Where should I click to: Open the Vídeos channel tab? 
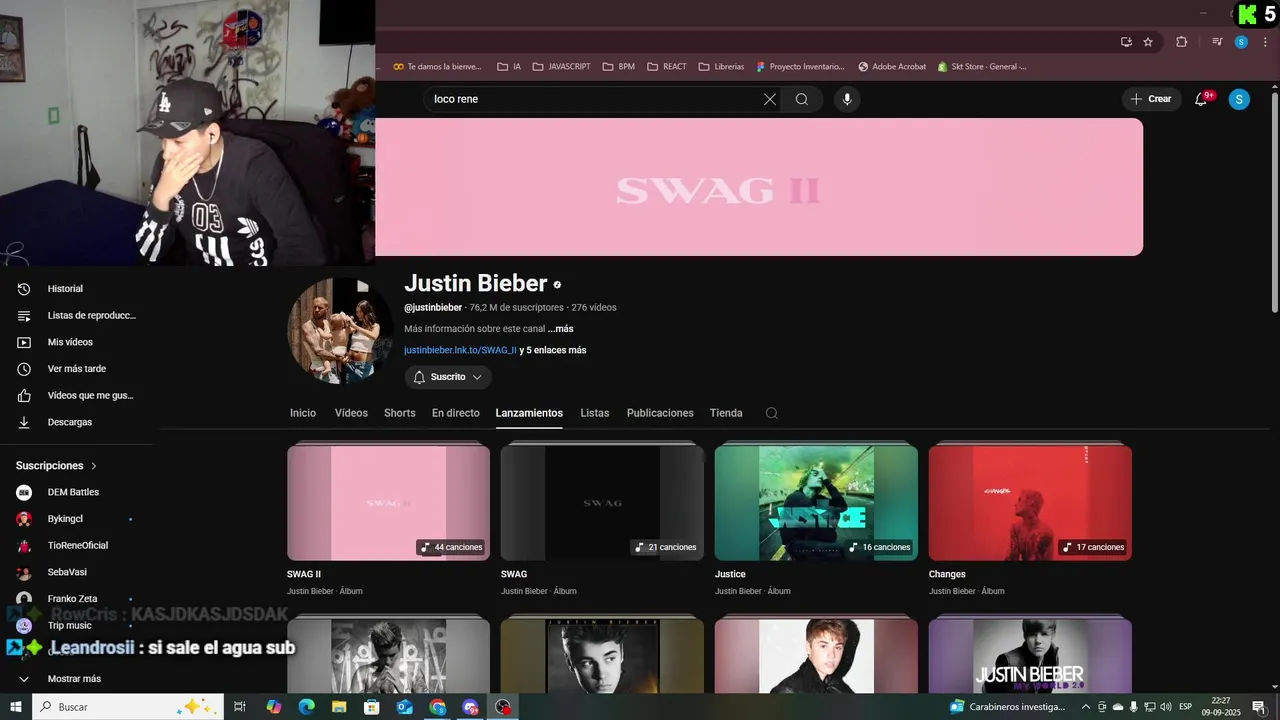[x=351, y=413]
